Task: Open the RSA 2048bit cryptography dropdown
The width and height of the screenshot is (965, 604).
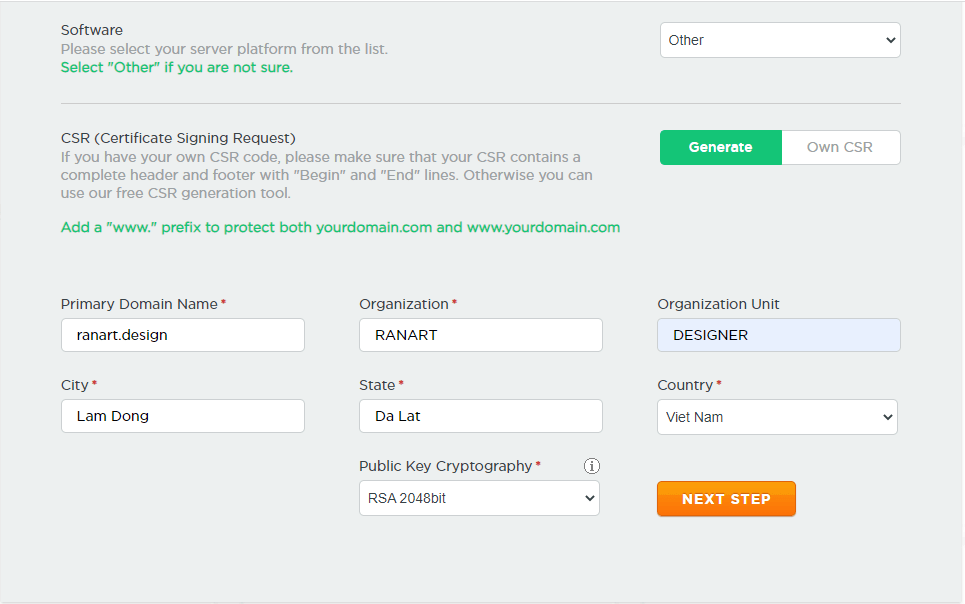Action: point(479,498)
